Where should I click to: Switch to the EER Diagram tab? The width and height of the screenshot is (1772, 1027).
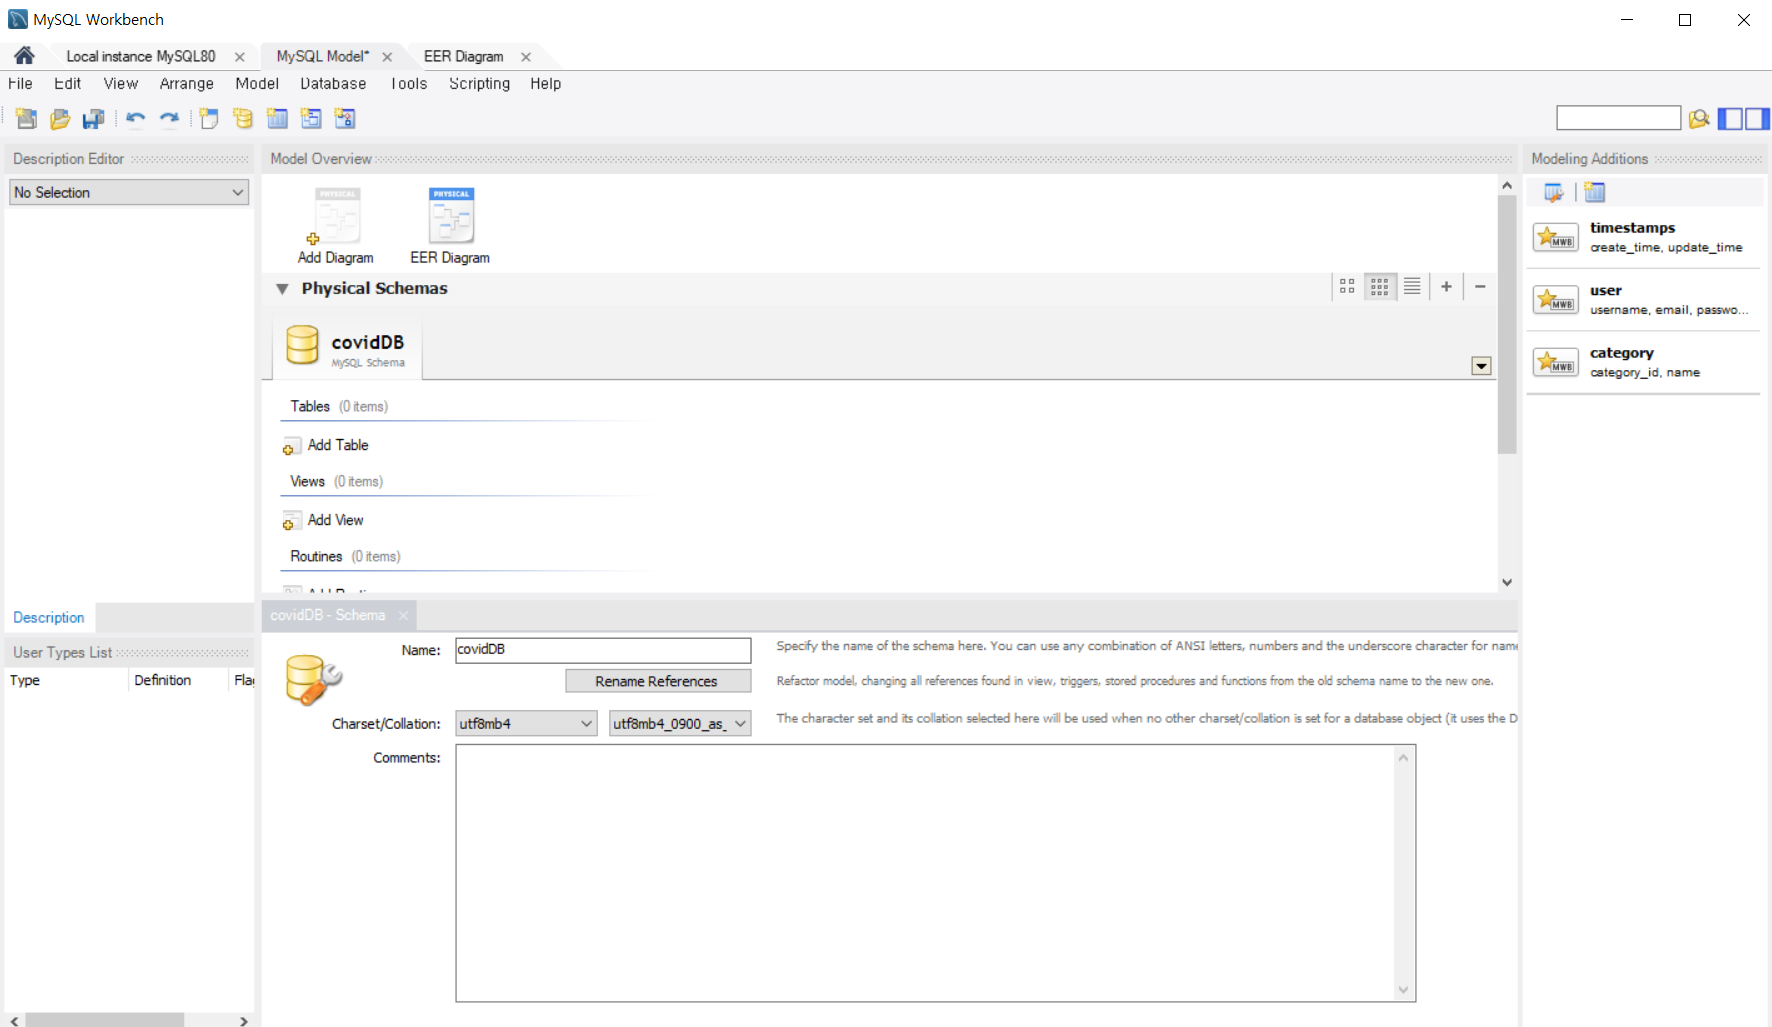pos(463,57)
